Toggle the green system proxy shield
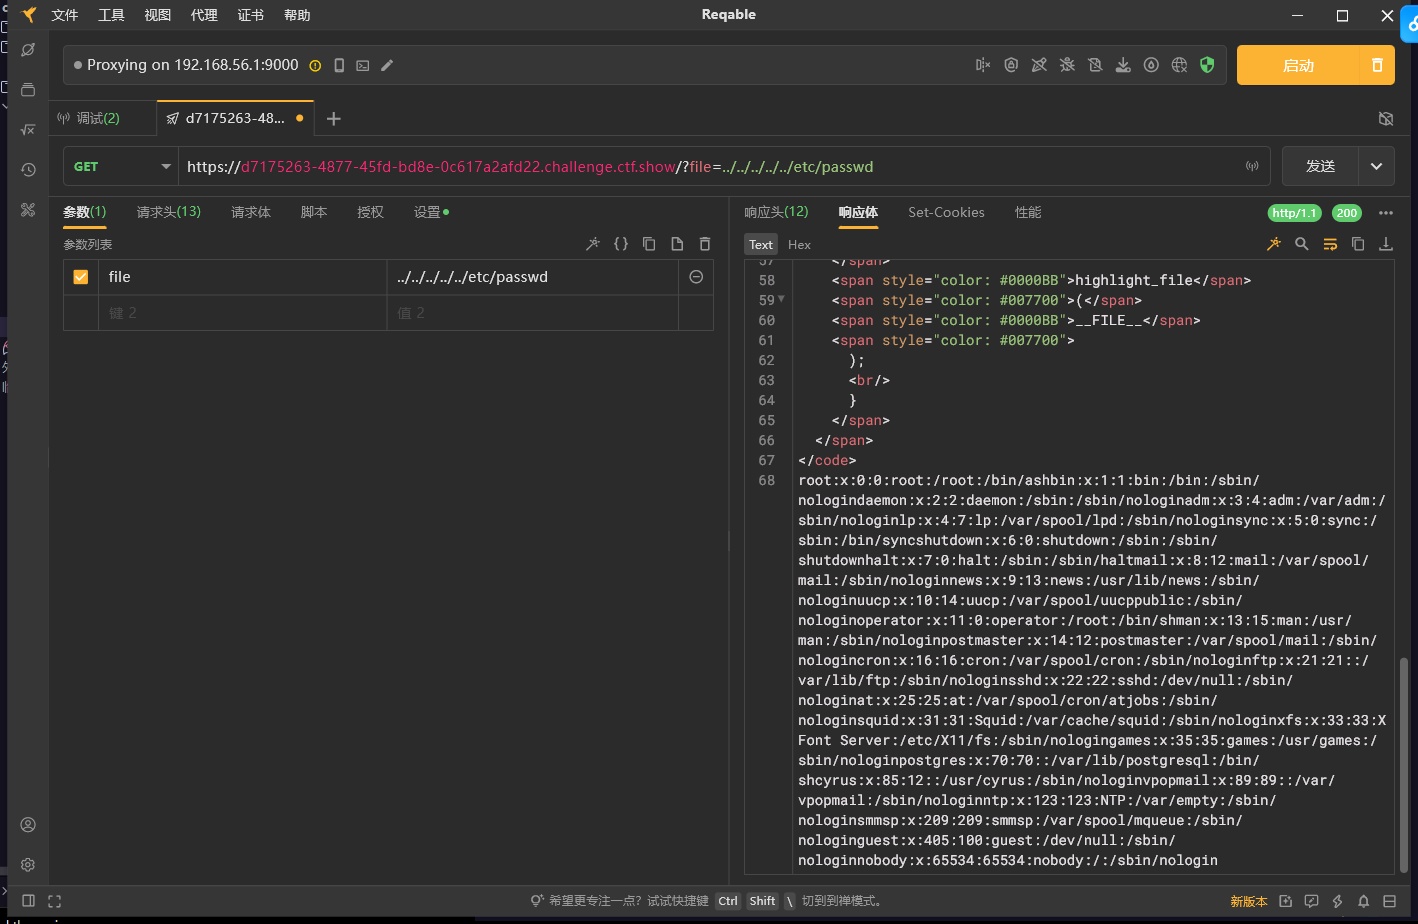This screenshot has height=924, width=1418. [1207, 65]
